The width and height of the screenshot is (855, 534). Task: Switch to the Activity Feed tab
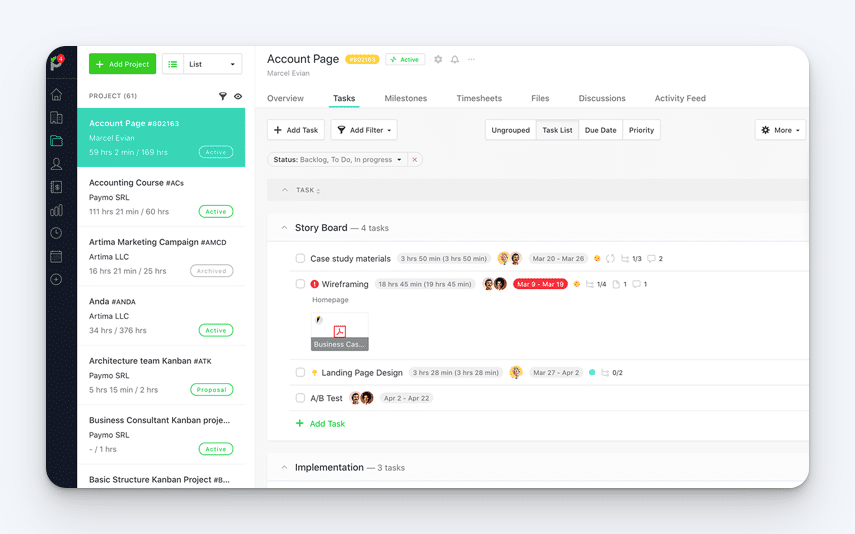point(680,98)
